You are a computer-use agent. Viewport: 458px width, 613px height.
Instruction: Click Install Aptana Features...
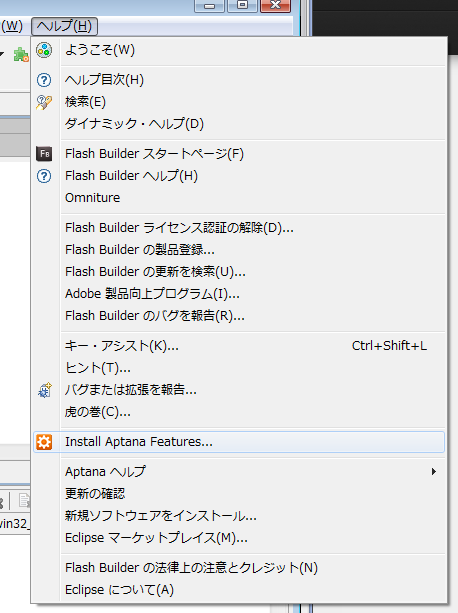239,442
